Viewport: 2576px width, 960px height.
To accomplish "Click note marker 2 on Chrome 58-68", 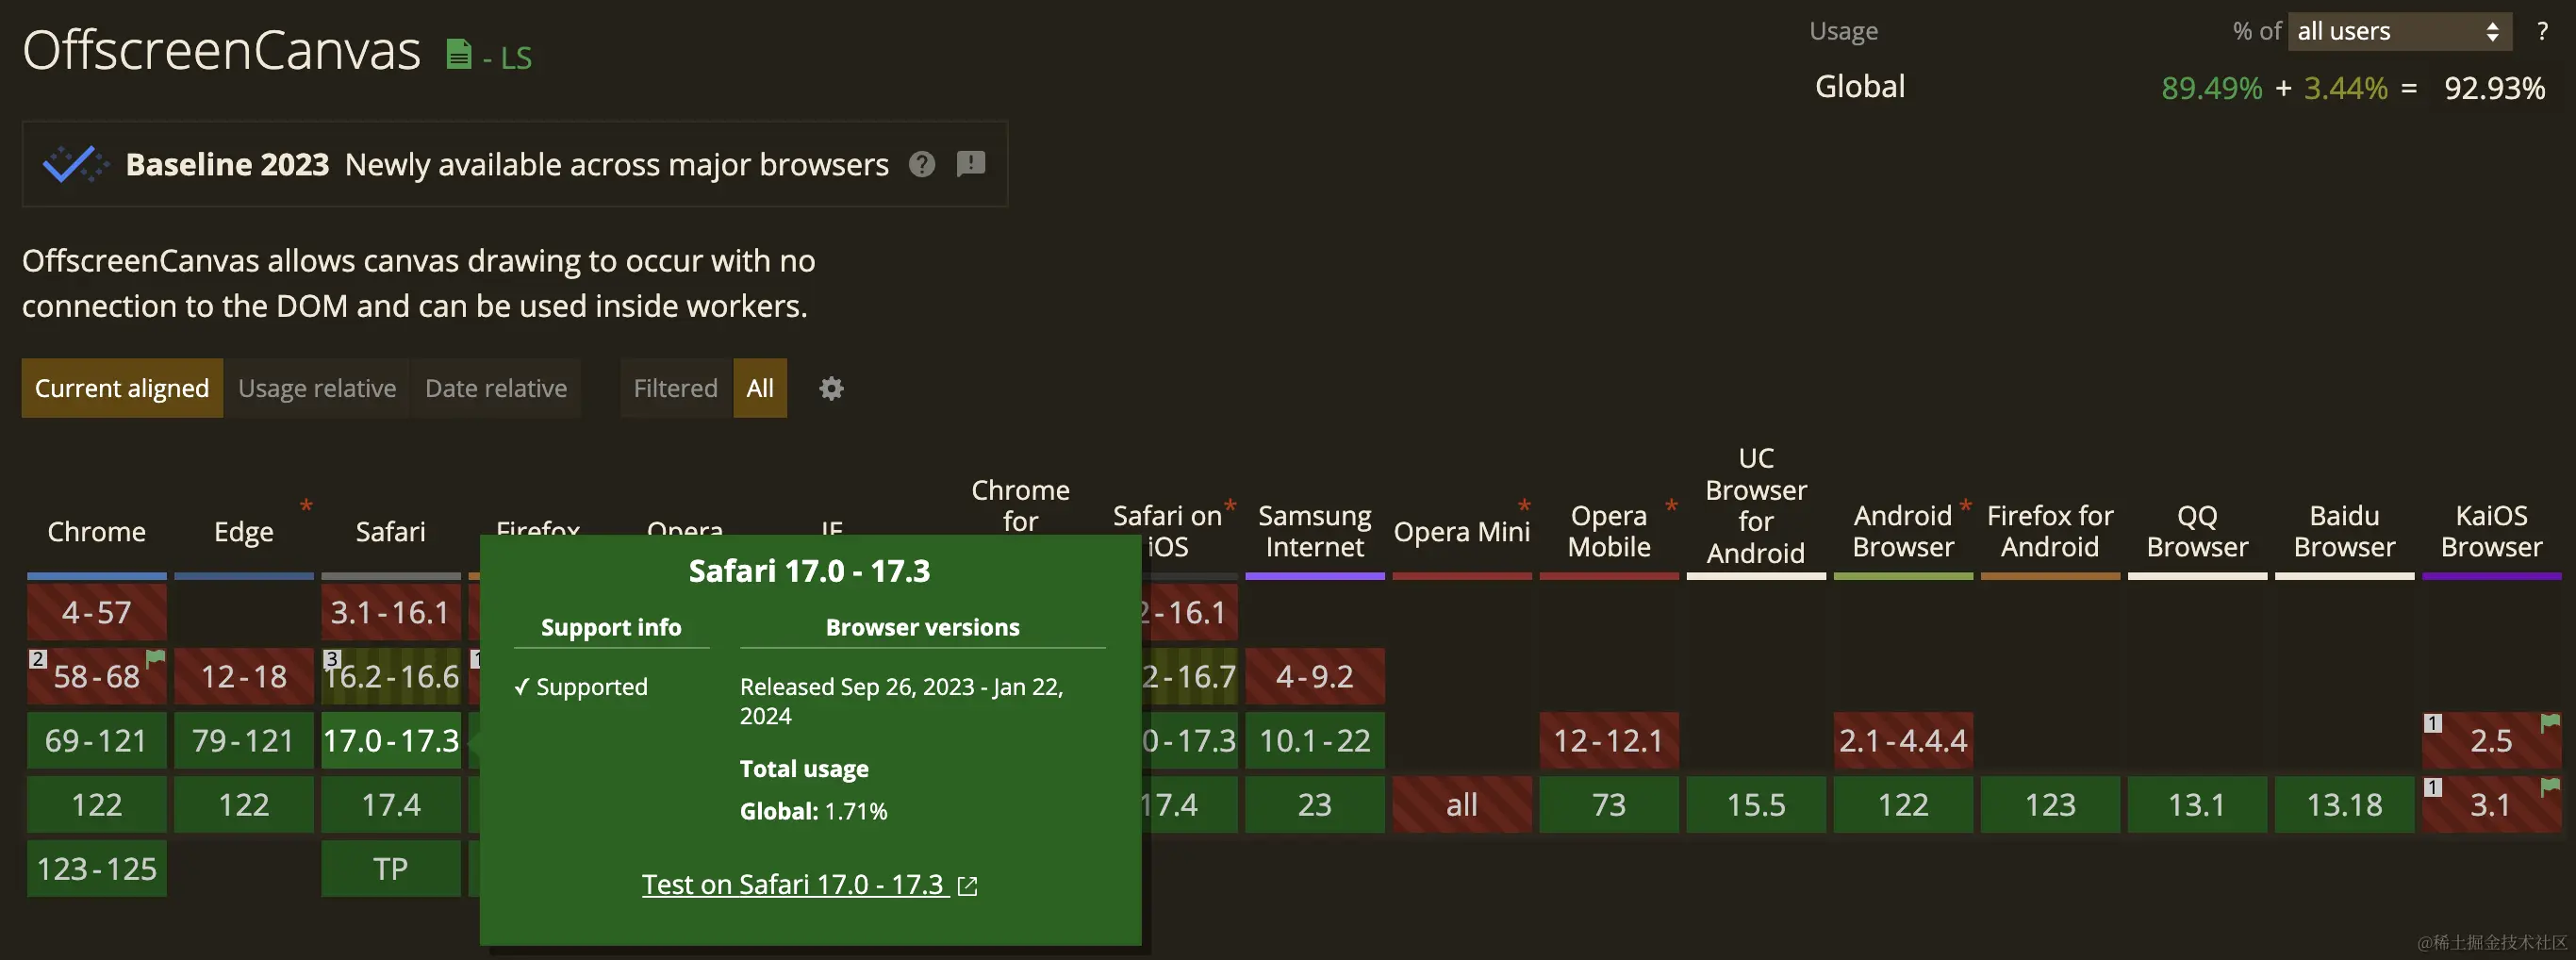I will click(37, 659).
